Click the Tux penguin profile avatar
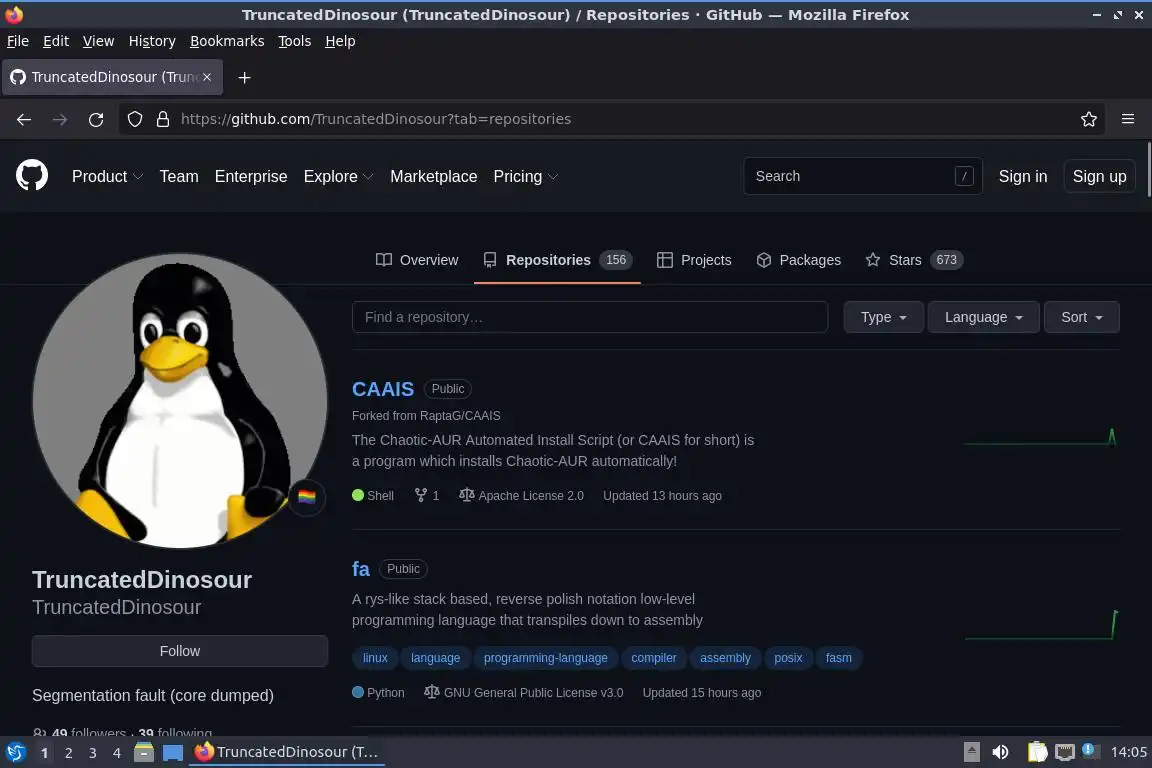 pos(179,401)
